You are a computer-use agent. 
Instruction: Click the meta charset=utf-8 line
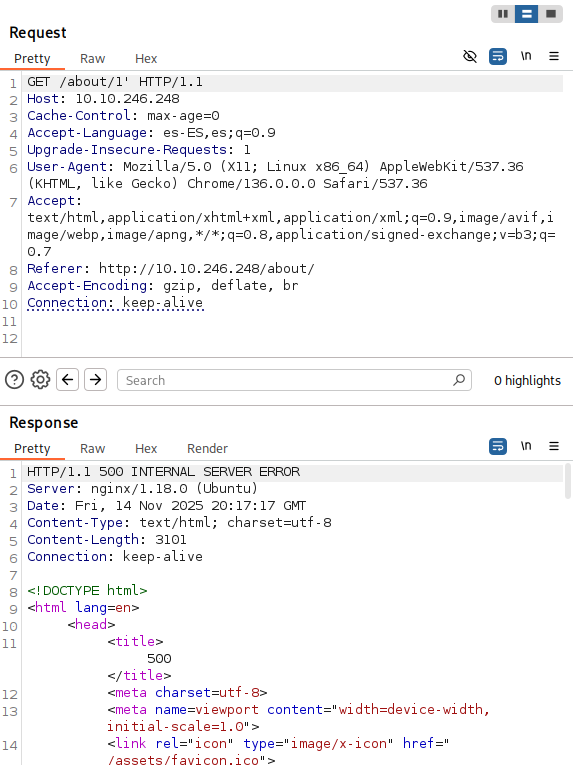pos(187,692)
